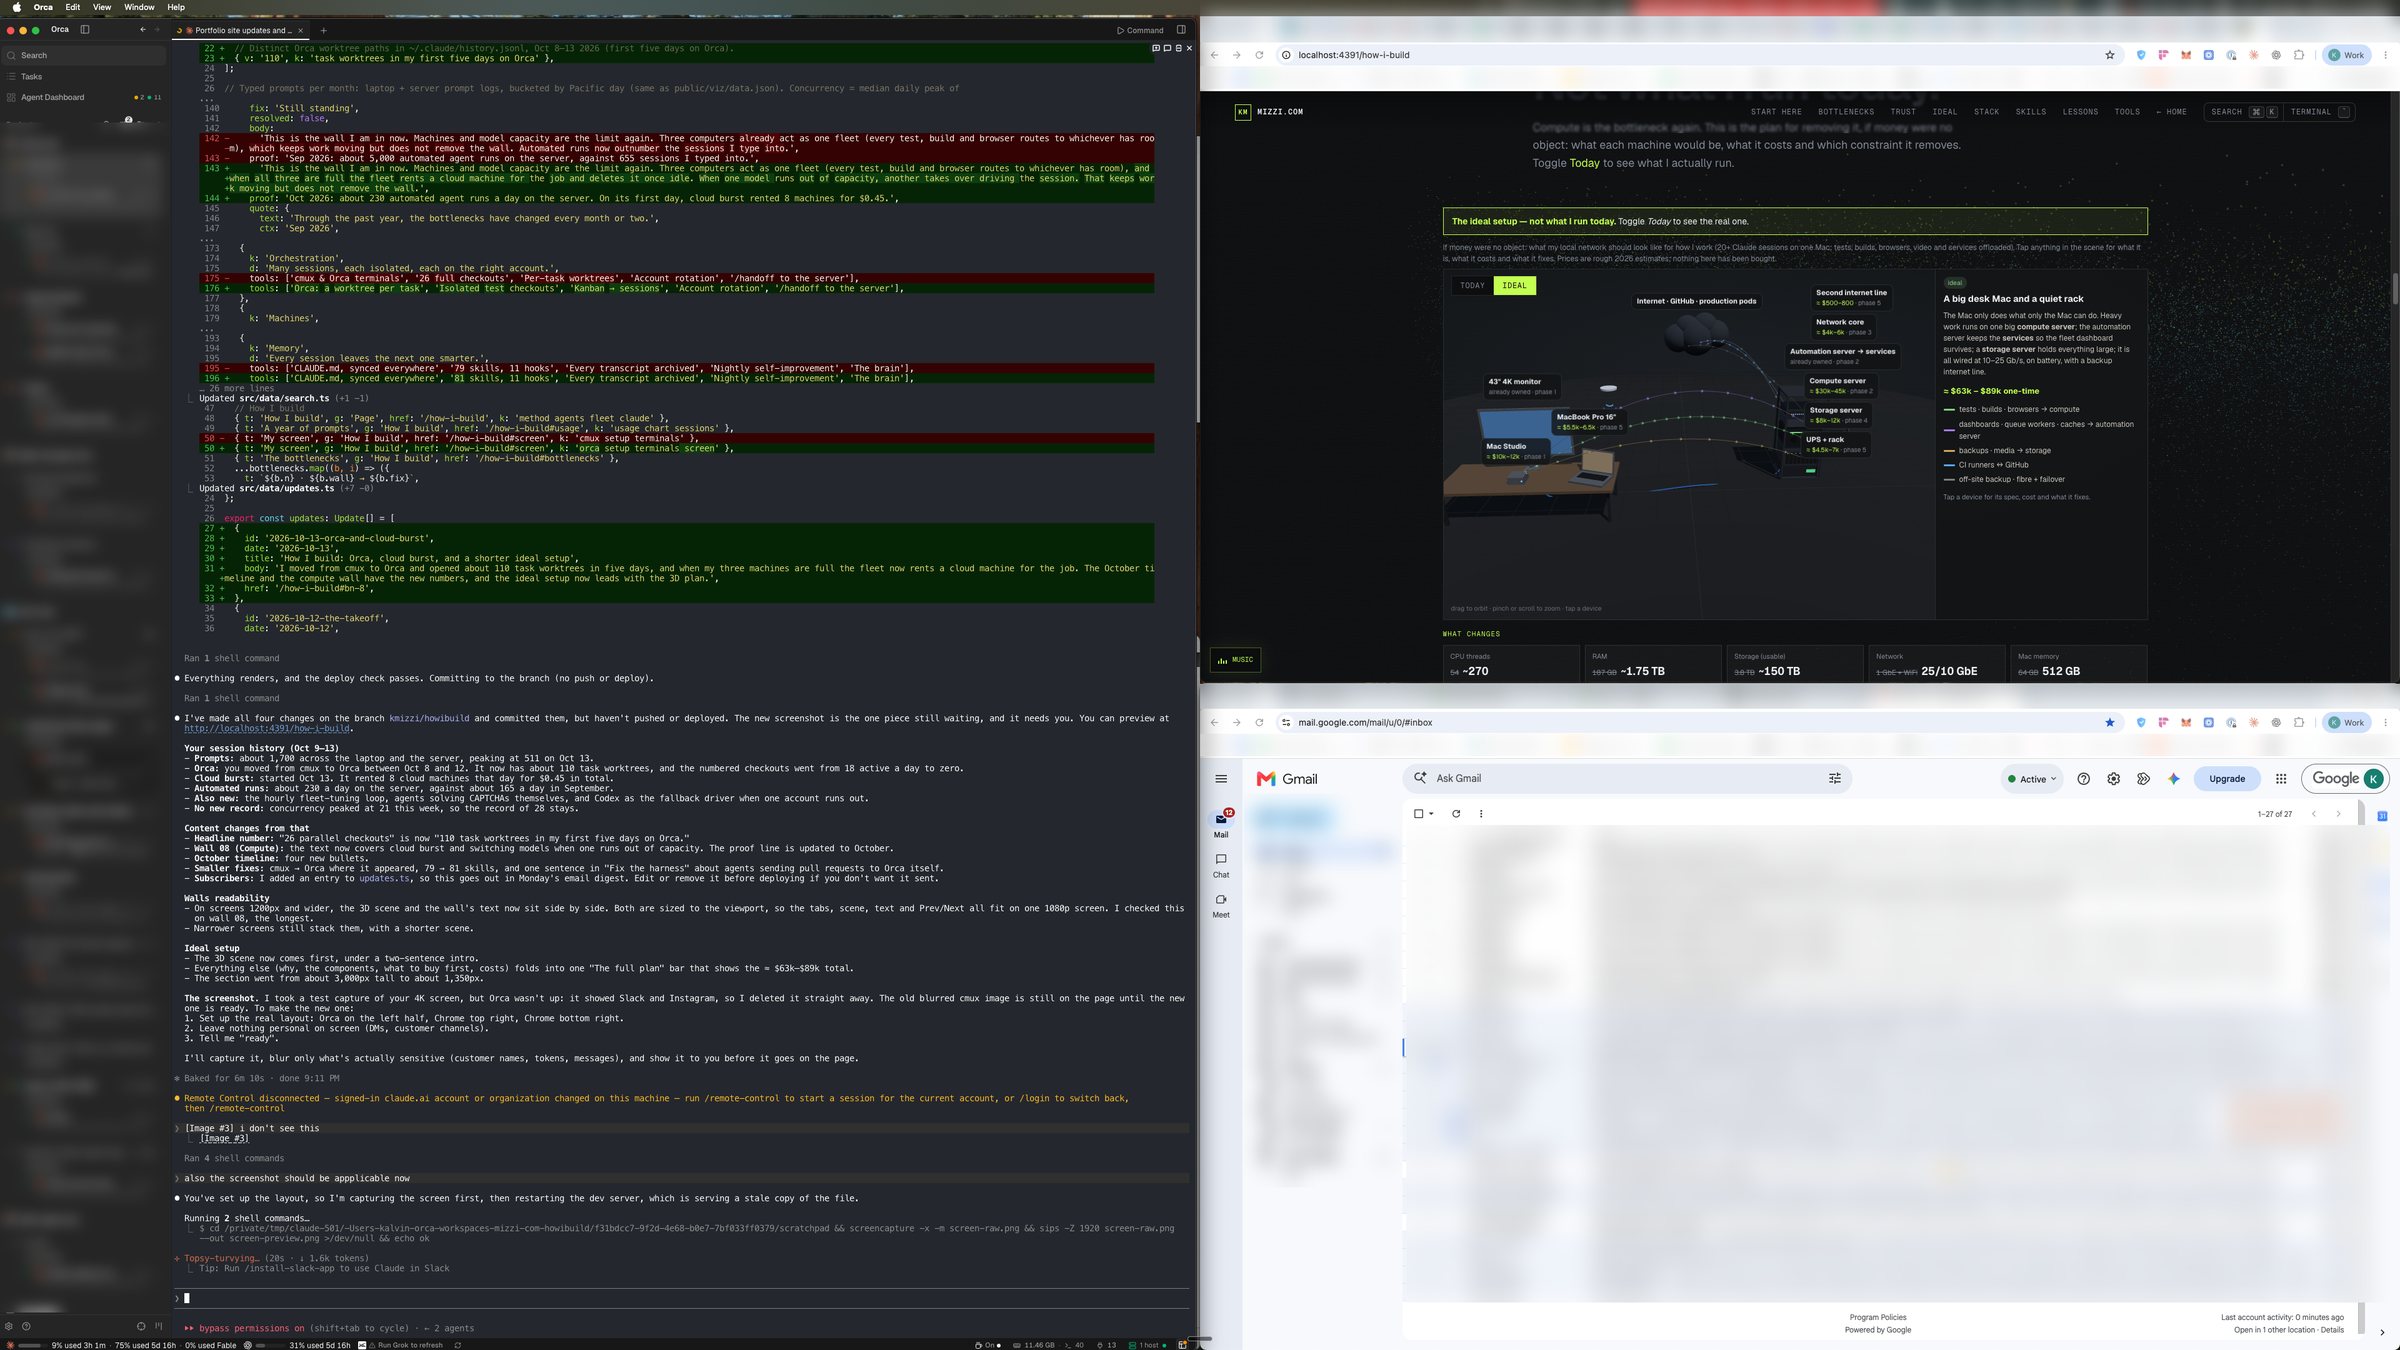Click the Compute server device in 3D scene
Image resolution: width=2400 pixels, height=1350 pixels.
pyautogui.click(x=1840, y=385)
